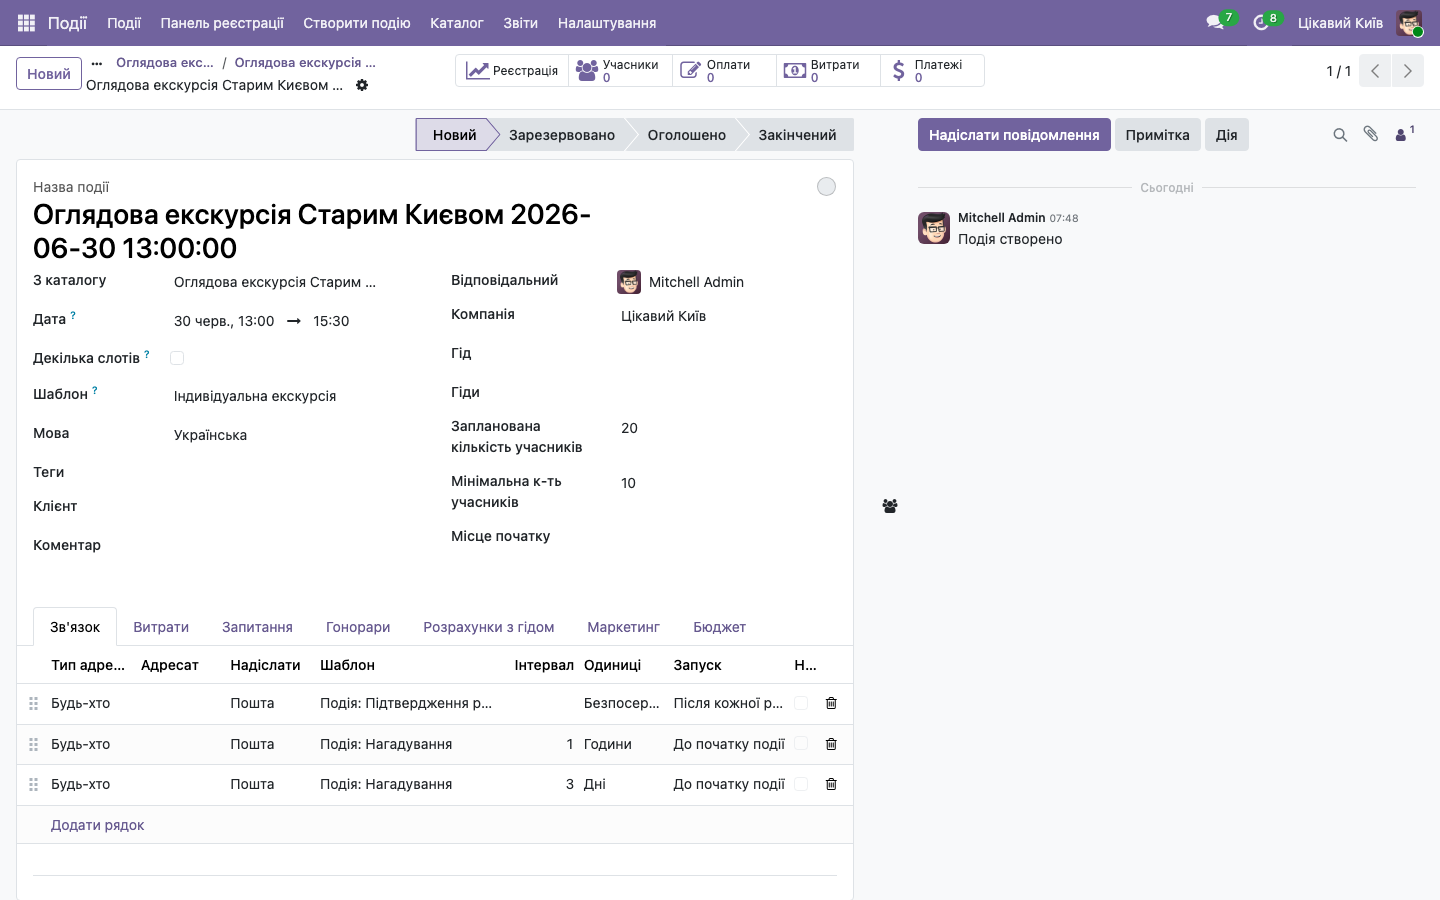Open З каталогу dropdown field
The image size is (1440, 900).
pyautogui.click(x=295, y=282)
